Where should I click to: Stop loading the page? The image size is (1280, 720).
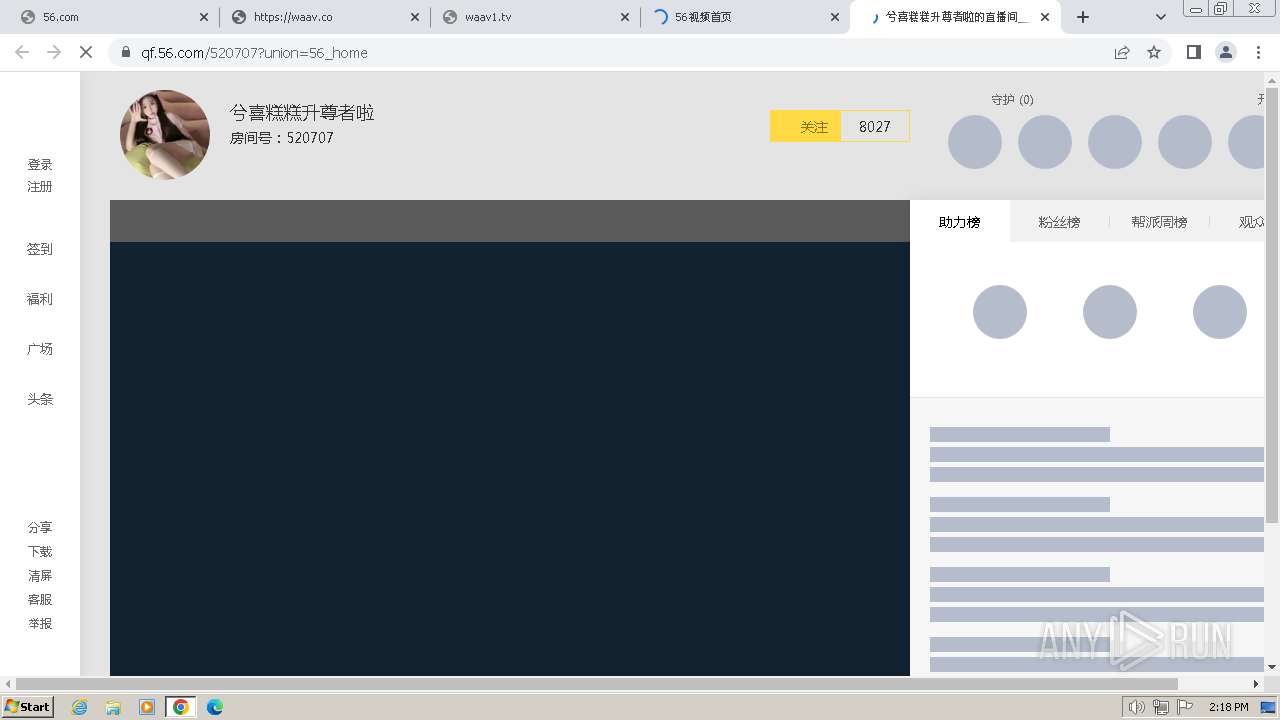click(x=86, y=52)
